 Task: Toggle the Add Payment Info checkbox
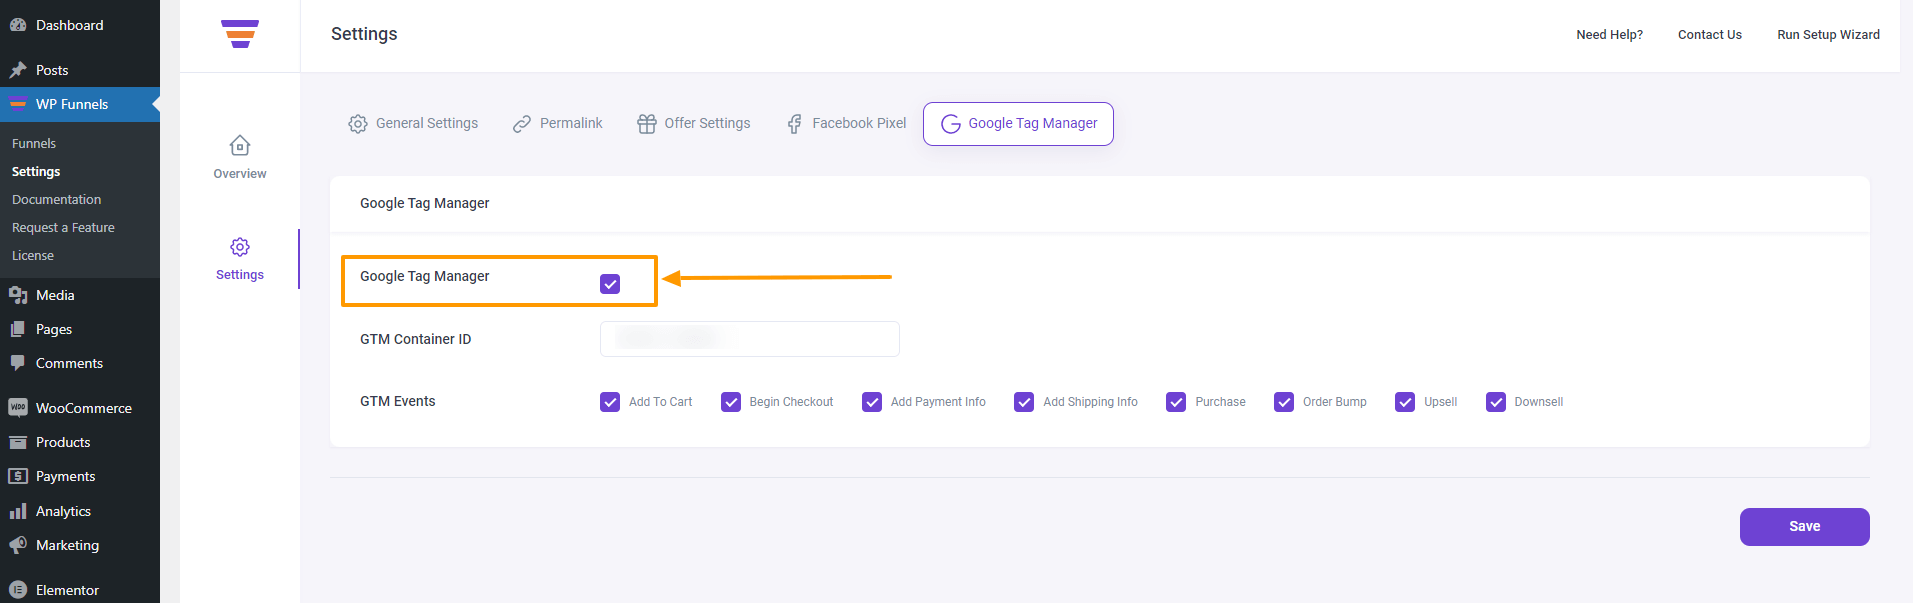[x=872, y=402]
